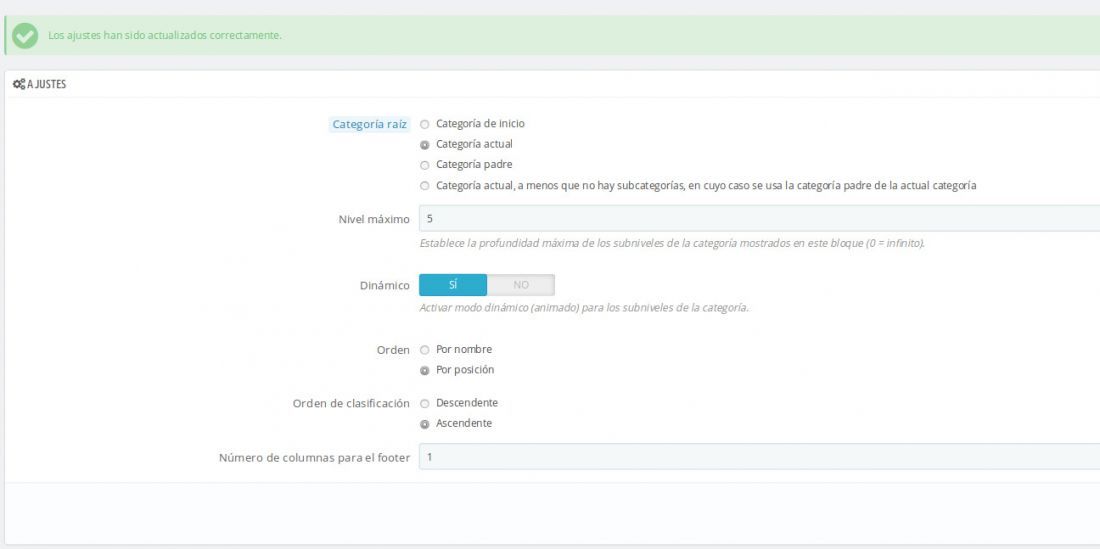This screenshot has width=1100, height=549.
Task: Click the gears icon beside AJUSTES heading
Action: 19,84
